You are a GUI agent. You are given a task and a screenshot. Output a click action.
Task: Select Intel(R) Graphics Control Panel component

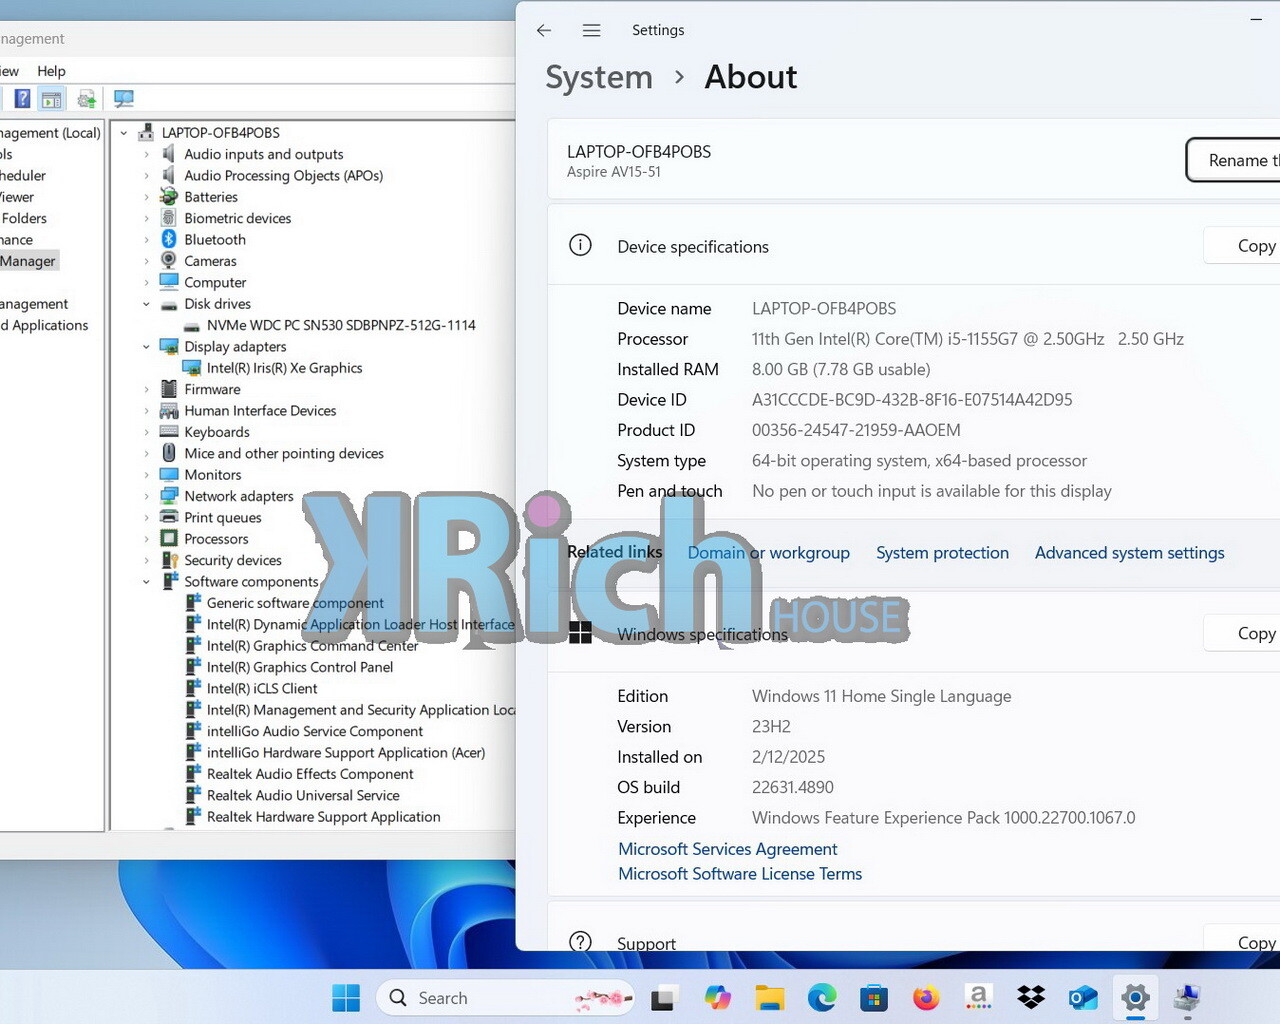pyautogui.click(x=299, y=667)
